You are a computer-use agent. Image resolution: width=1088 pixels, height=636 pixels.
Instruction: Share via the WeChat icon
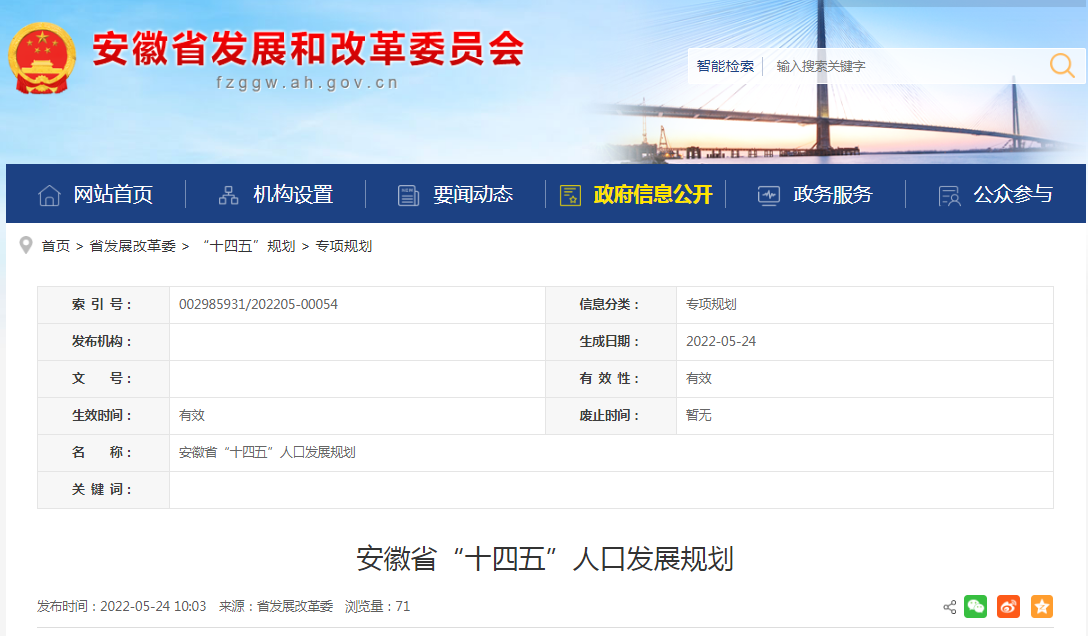975,606
